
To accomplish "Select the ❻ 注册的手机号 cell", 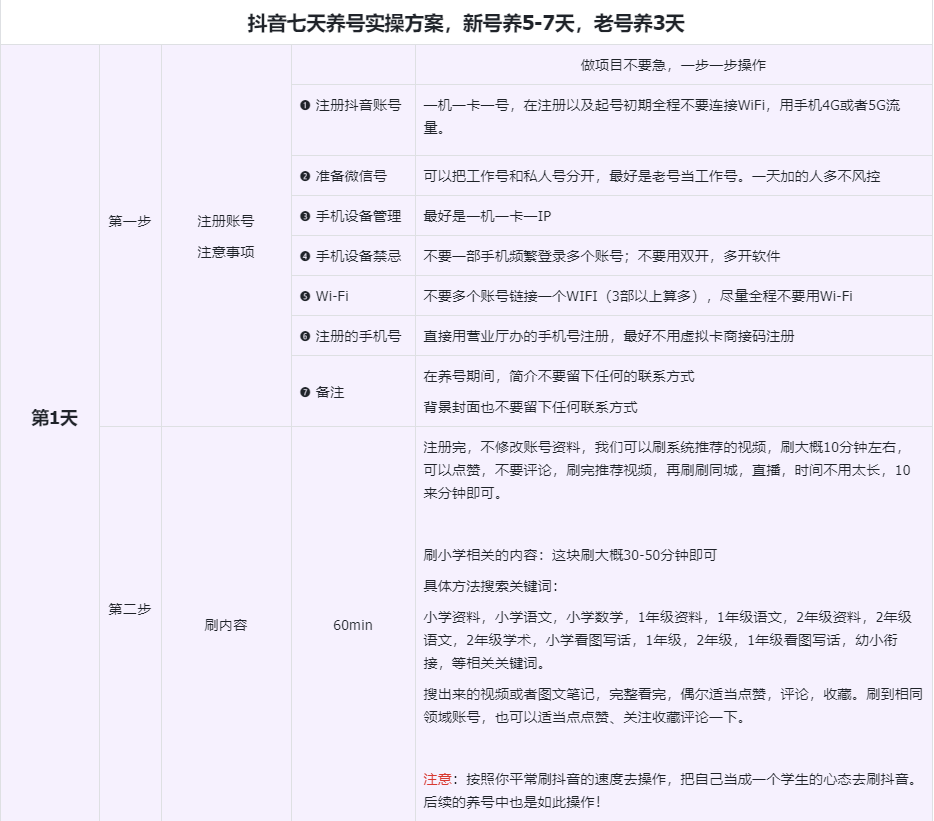I will (x=353, y=335).
